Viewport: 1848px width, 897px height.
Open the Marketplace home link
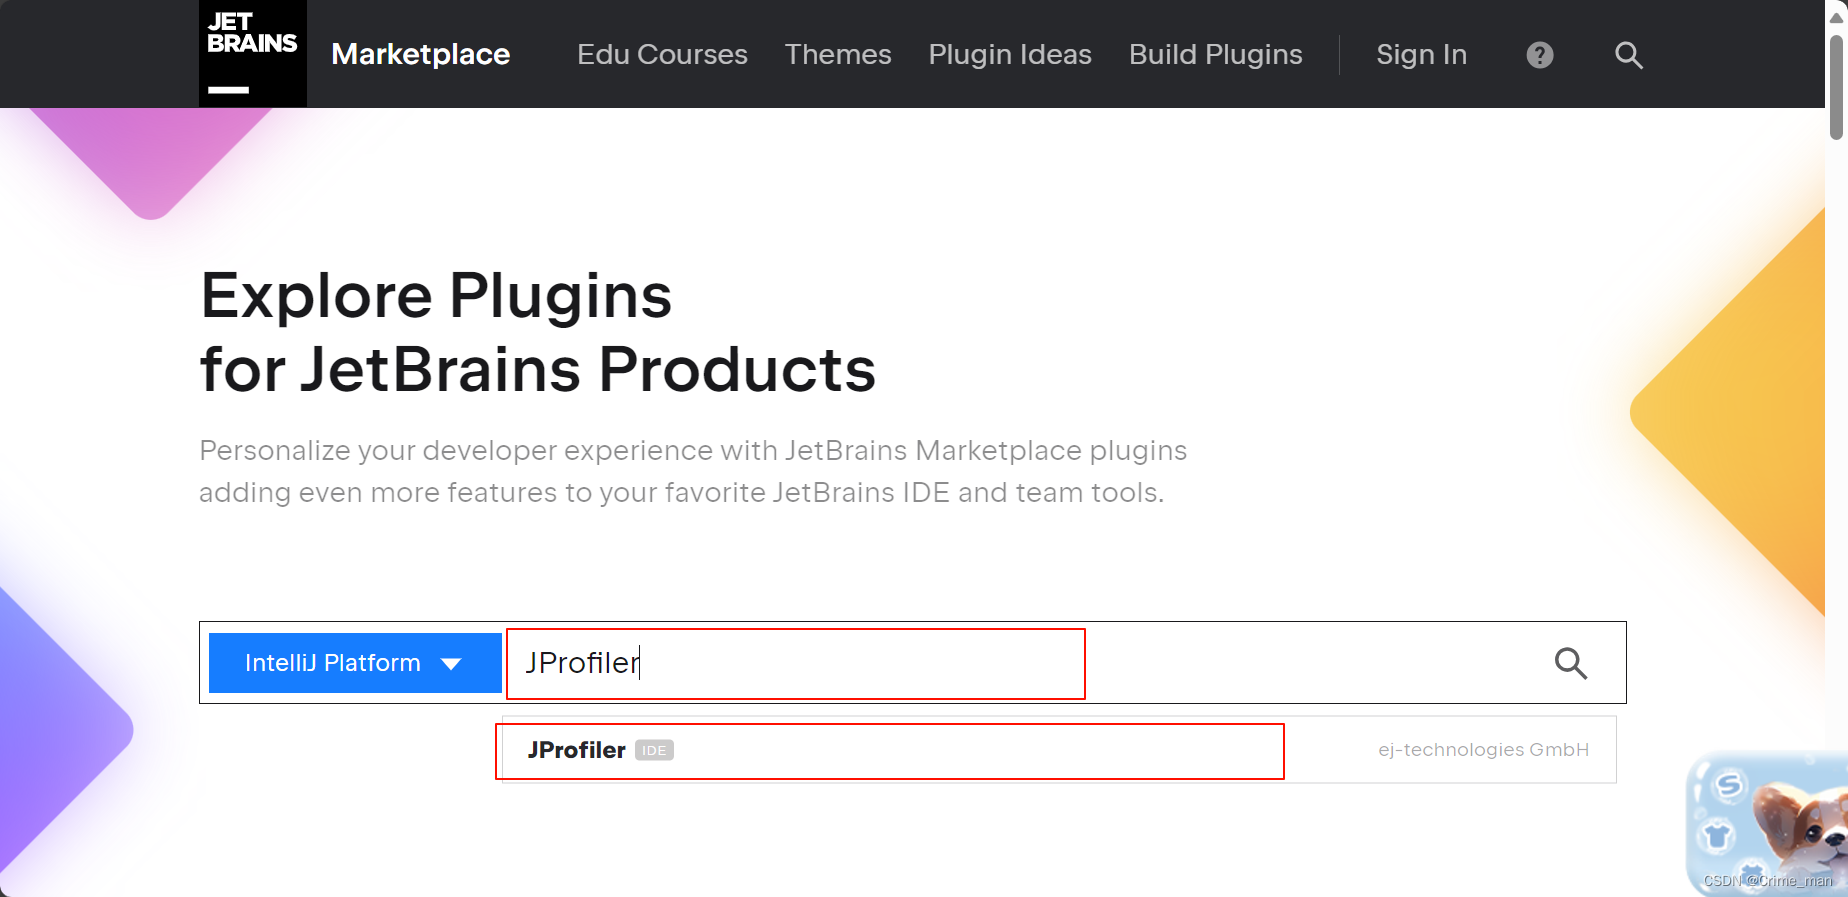(x=420, y=54)
